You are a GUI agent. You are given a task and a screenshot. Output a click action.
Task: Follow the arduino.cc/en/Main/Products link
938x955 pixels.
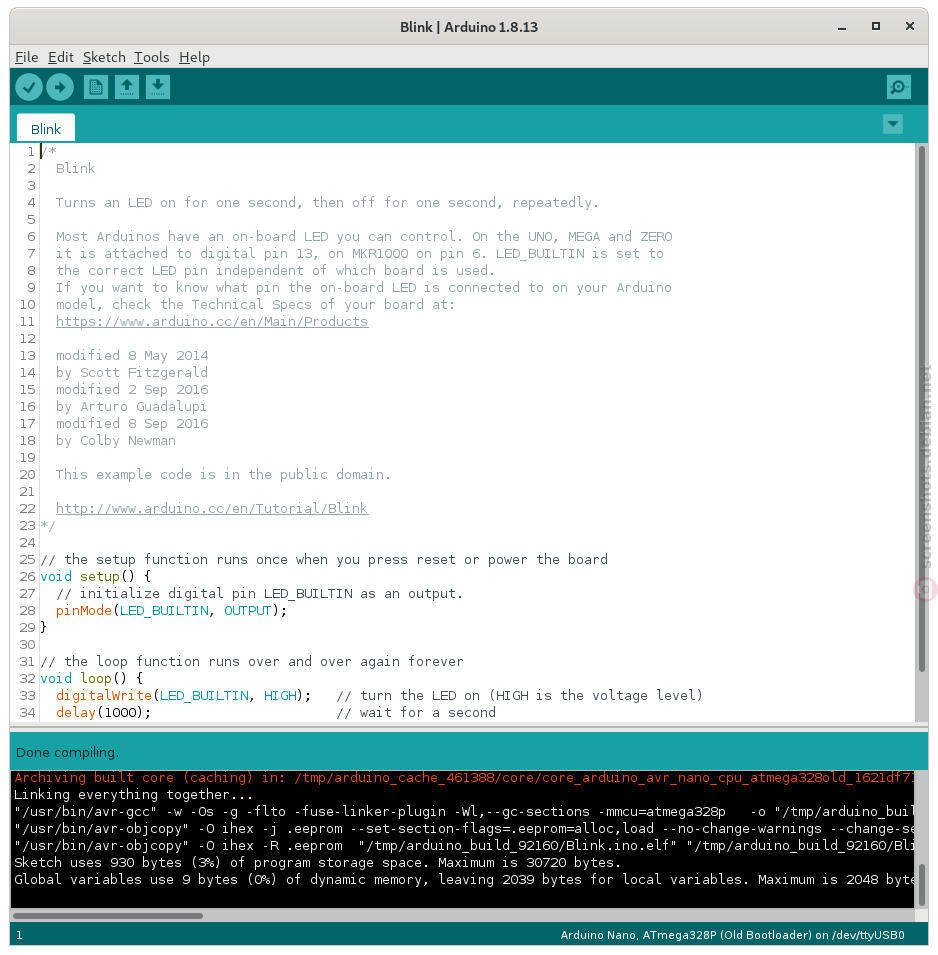pos(212,322)
